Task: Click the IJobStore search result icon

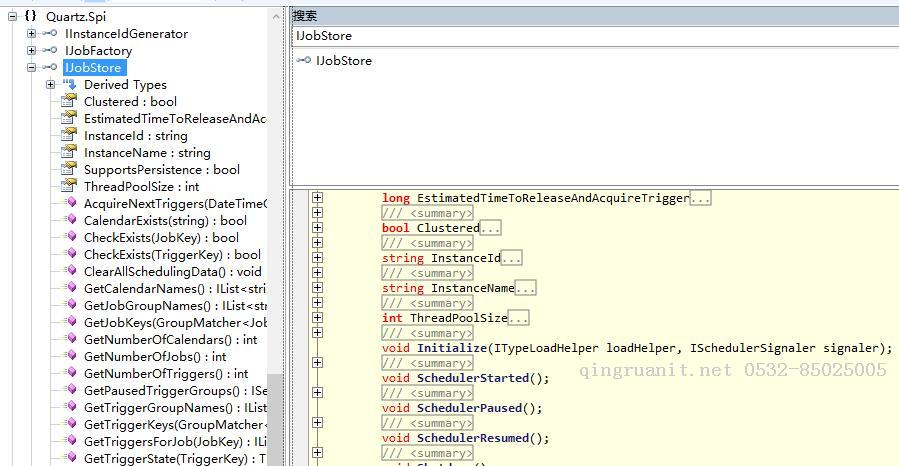Action: [x=304, y=60]
